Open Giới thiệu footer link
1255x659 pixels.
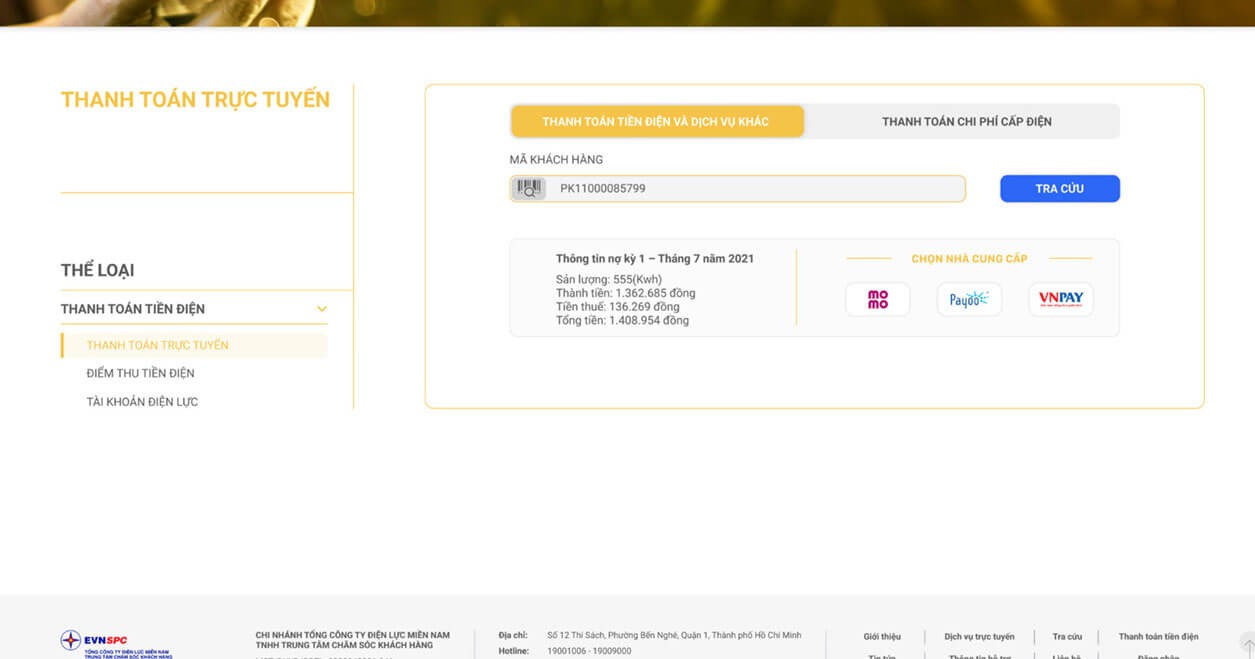(x=881, y=637)
